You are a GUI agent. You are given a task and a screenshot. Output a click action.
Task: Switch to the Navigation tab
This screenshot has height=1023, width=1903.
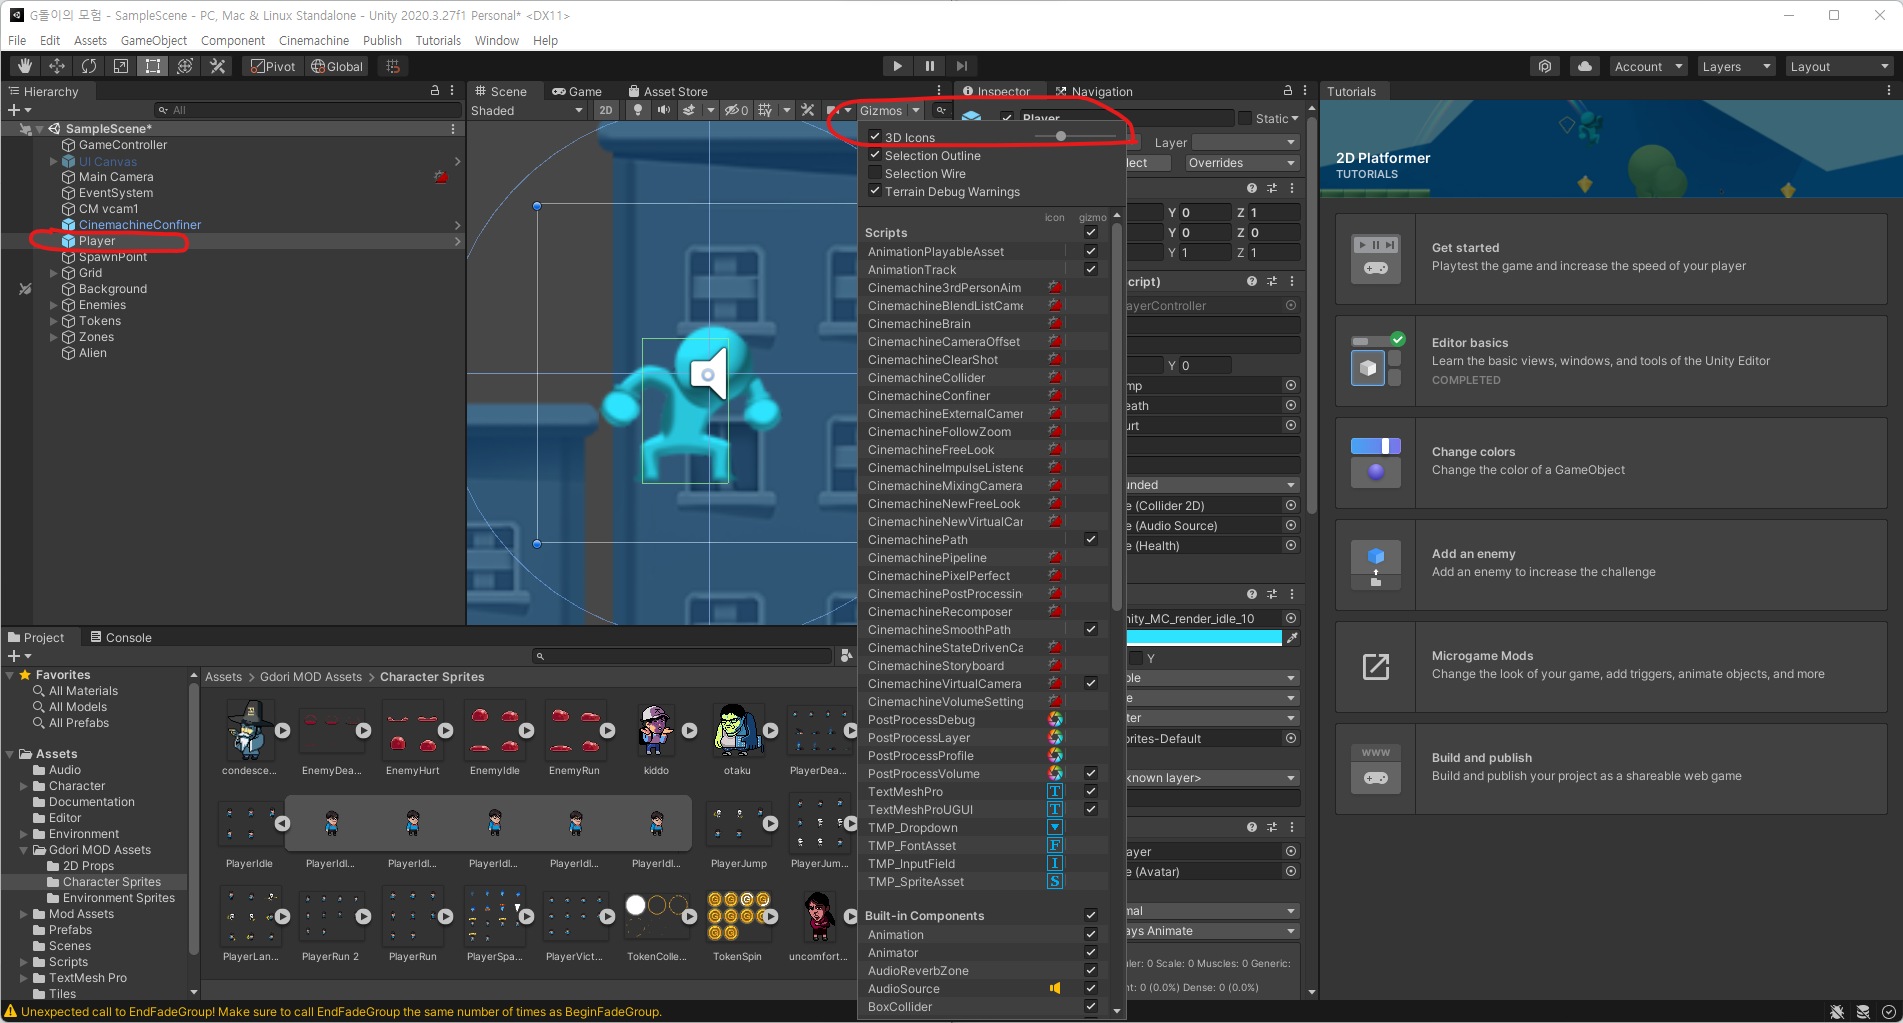[1093, 91]
